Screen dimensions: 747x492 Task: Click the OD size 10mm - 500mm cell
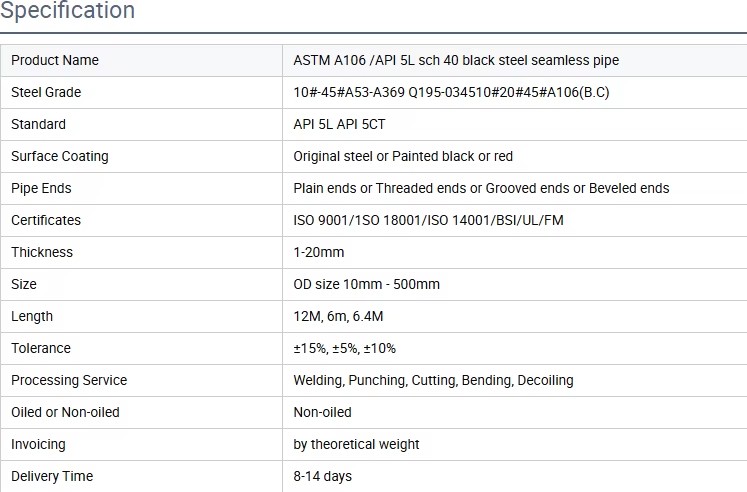tap(515, 284)
